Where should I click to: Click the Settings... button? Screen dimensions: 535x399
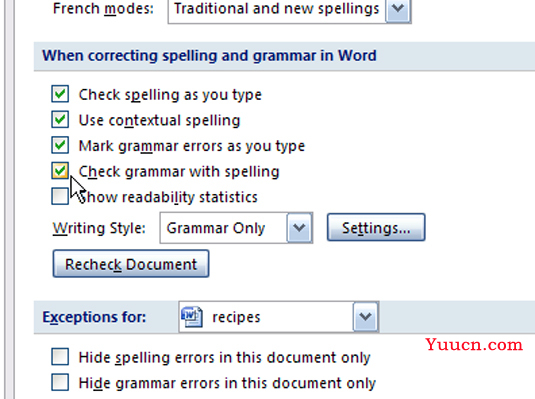point(376,228)
